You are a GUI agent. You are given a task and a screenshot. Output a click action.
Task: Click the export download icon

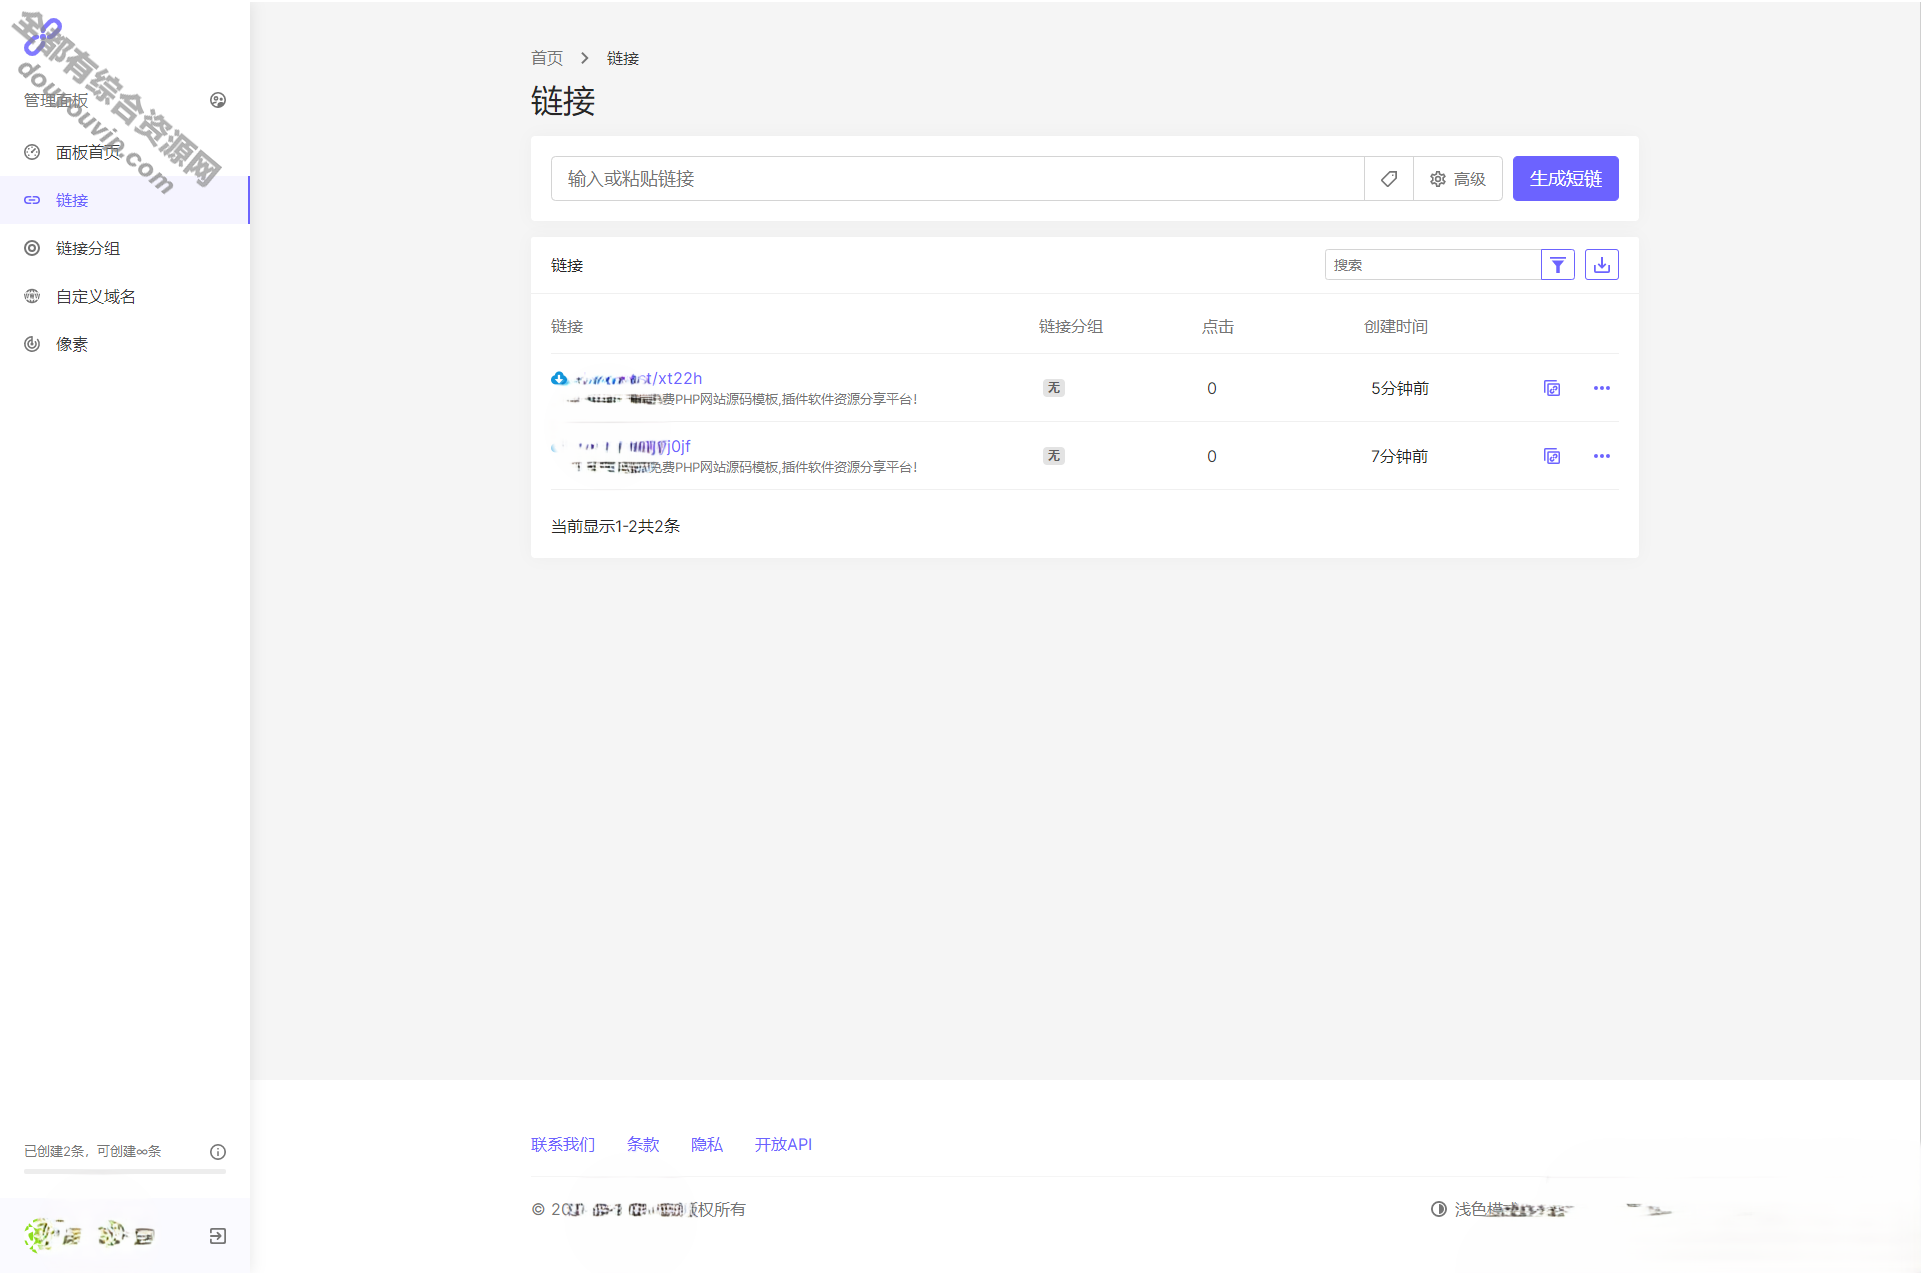point(1602,265)
